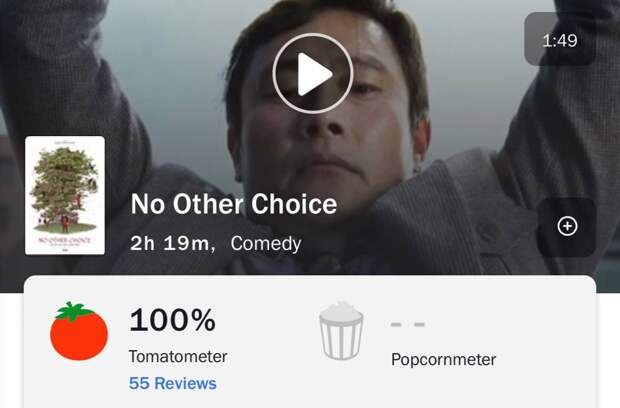Click the 1:49 trailer duration badge
Screen dimensions: 620x408
click(560, 40)
